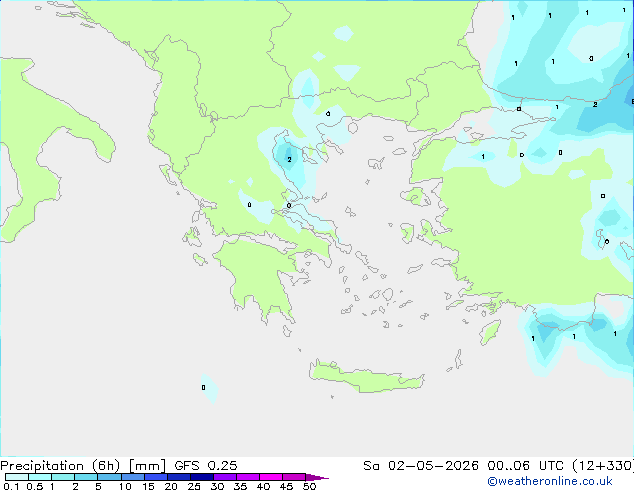
Task: Click the '45' legend scale value
Action: point(286,486)
